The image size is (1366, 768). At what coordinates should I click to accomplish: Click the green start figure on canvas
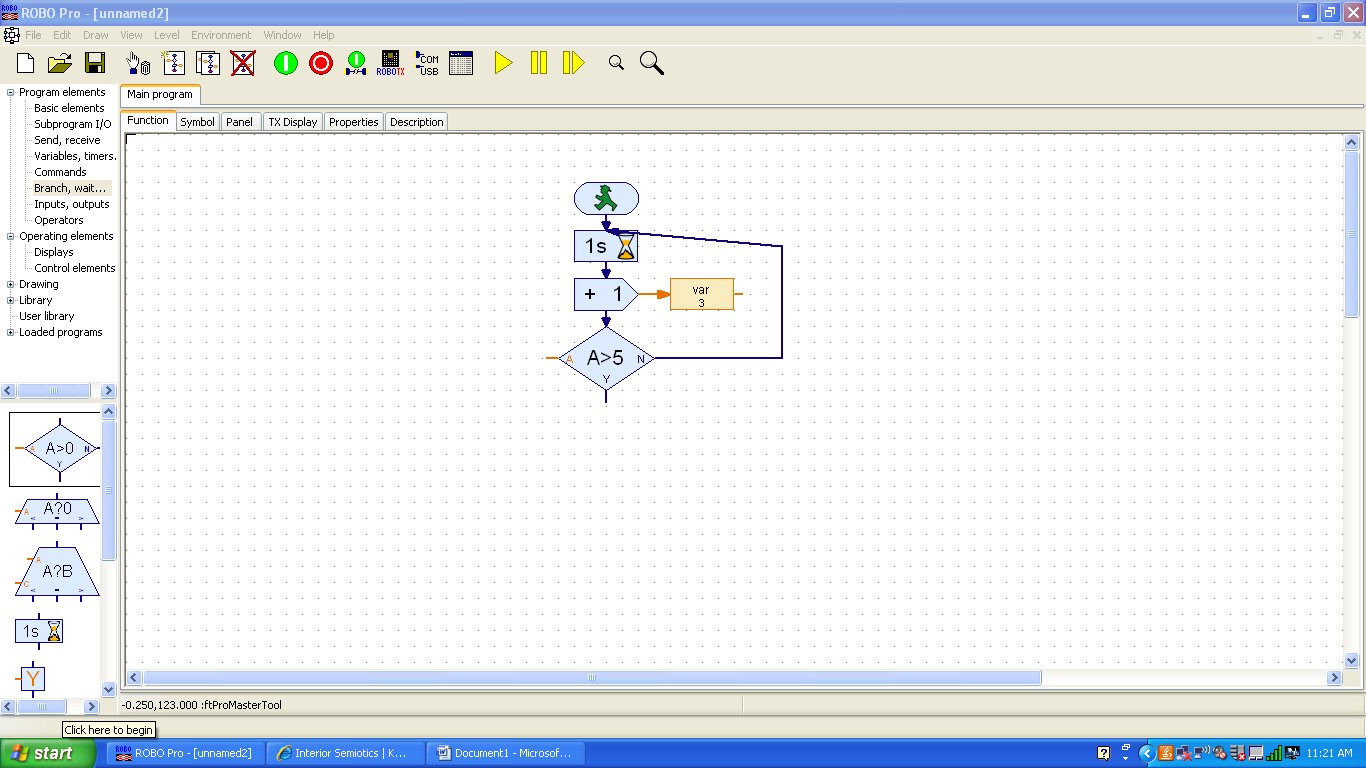click(x=606, y=198)
